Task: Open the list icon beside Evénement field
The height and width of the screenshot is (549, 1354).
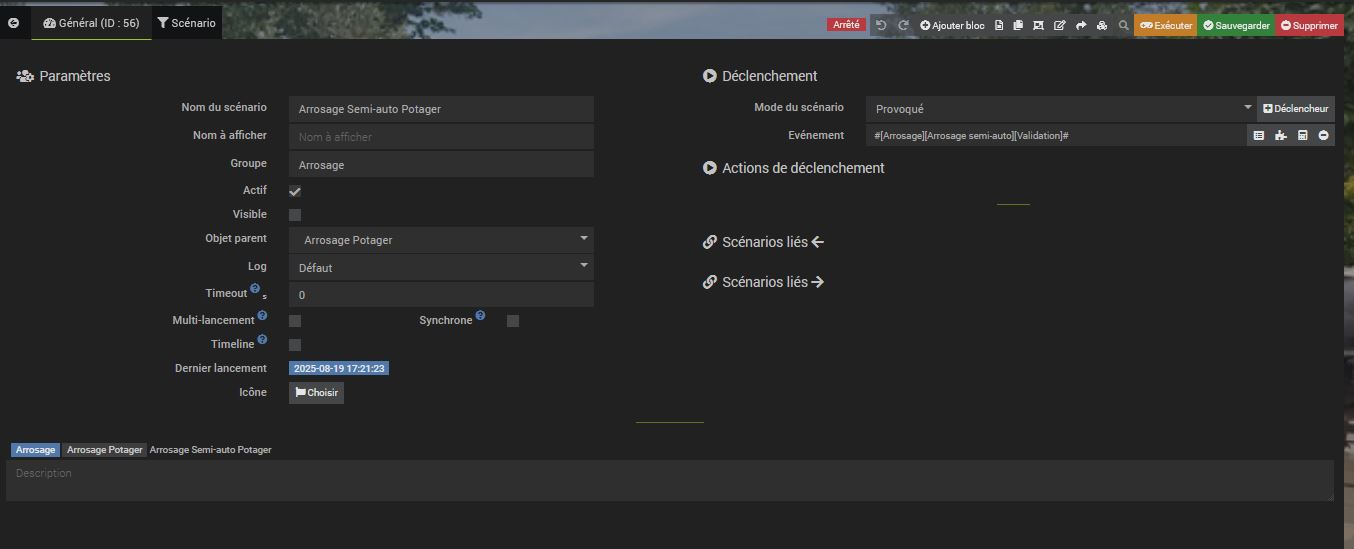Action: click(1258, 135)
